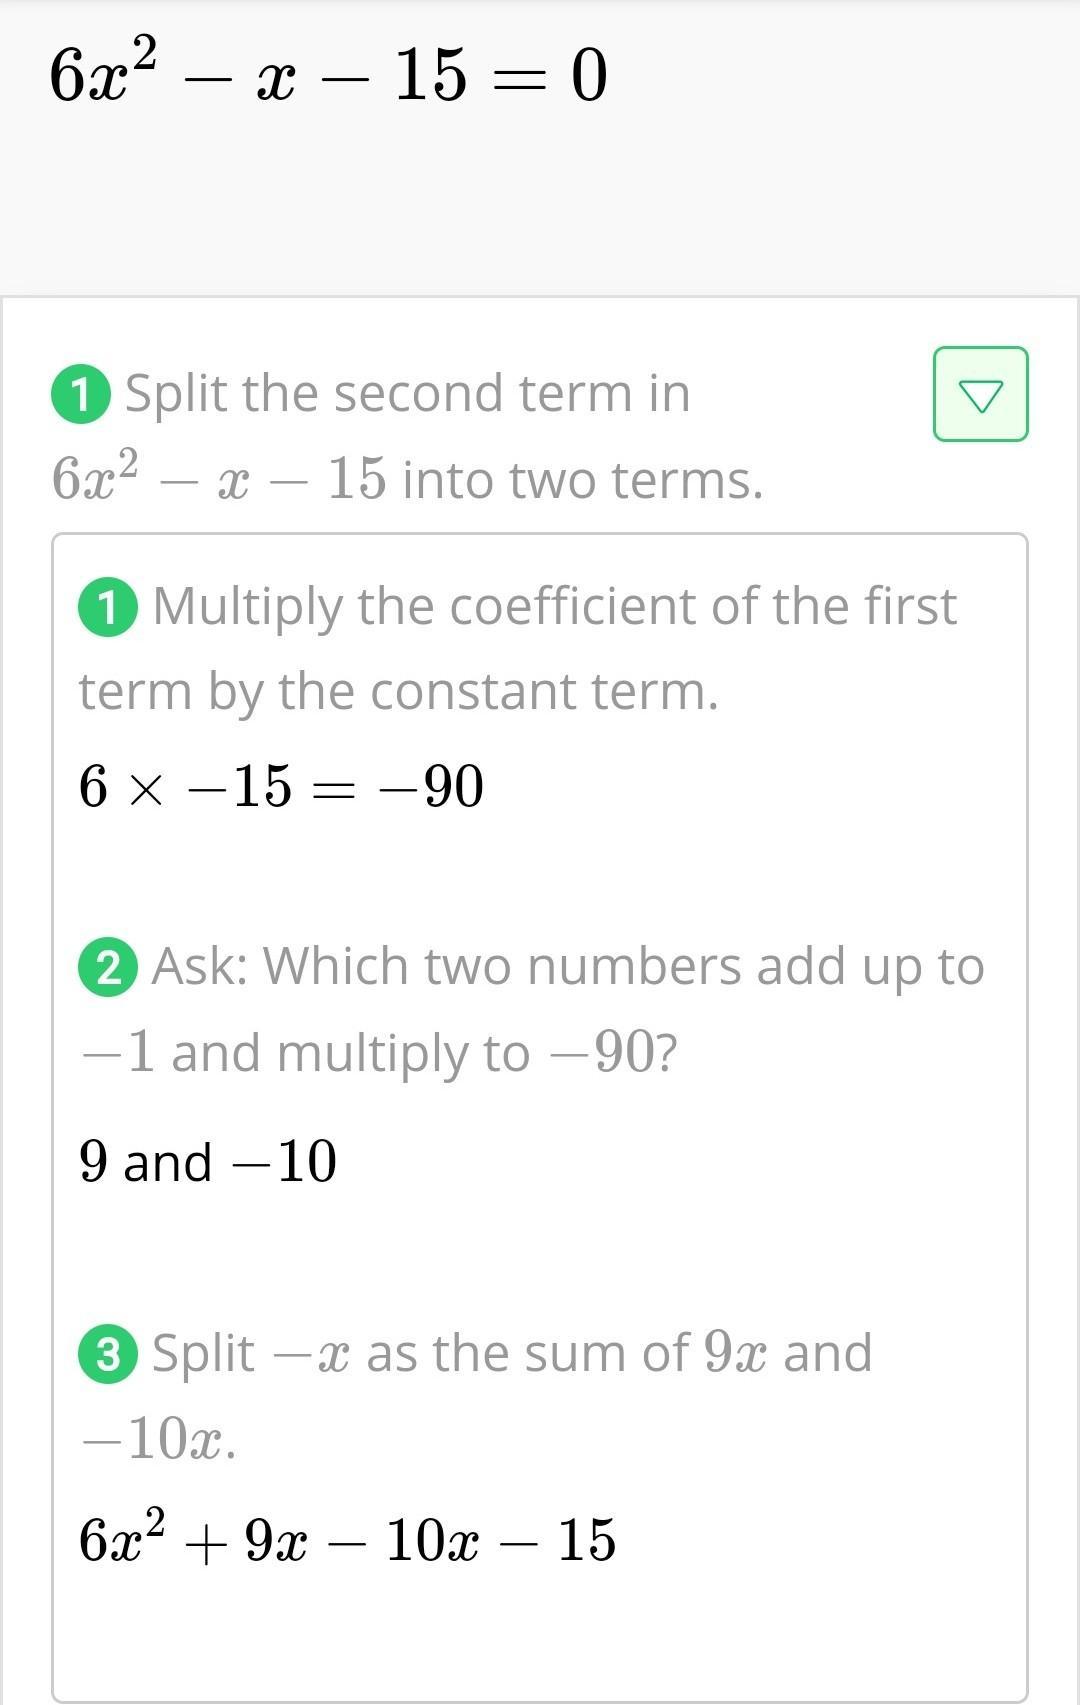Click the inner sub-step 1 green badge
This screenshot has width=1080, height=1705.
click(x=108, y=607)
